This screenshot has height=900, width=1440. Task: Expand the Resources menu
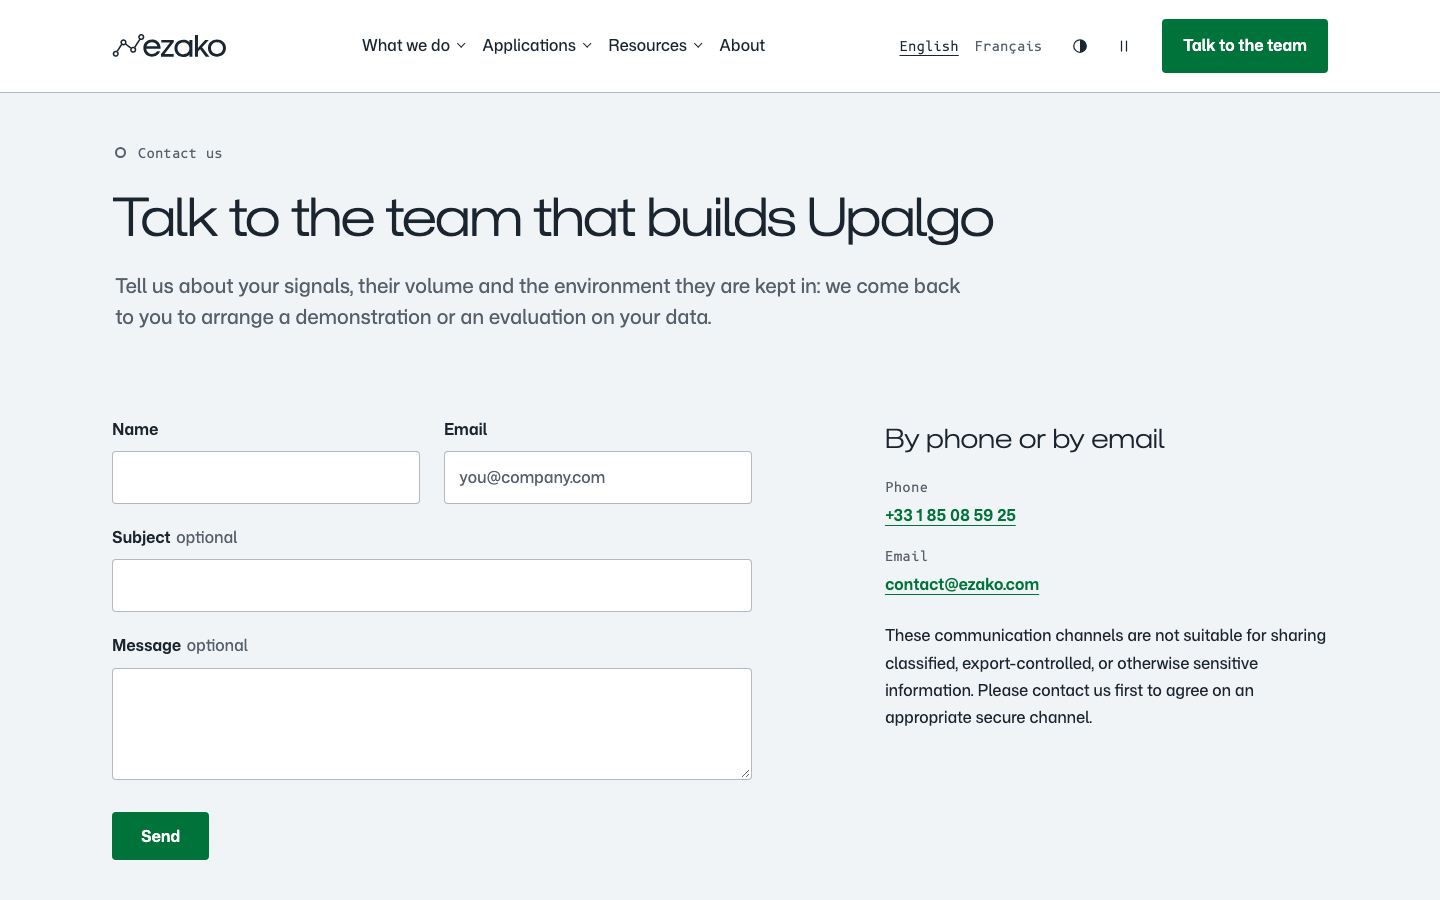(x=656, y=46)
